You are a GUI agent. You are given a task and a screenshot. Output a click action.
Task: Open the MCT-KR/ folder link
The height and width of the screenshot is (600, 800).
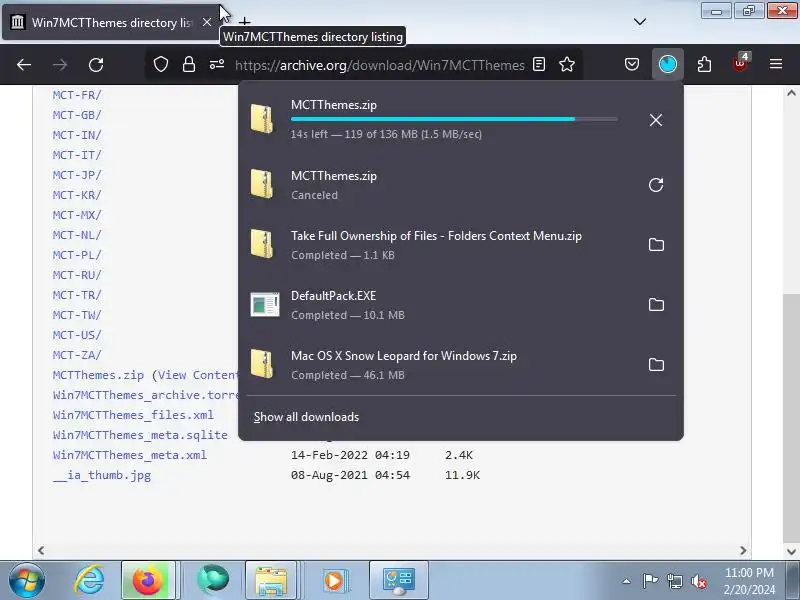[x=77, y=195]
